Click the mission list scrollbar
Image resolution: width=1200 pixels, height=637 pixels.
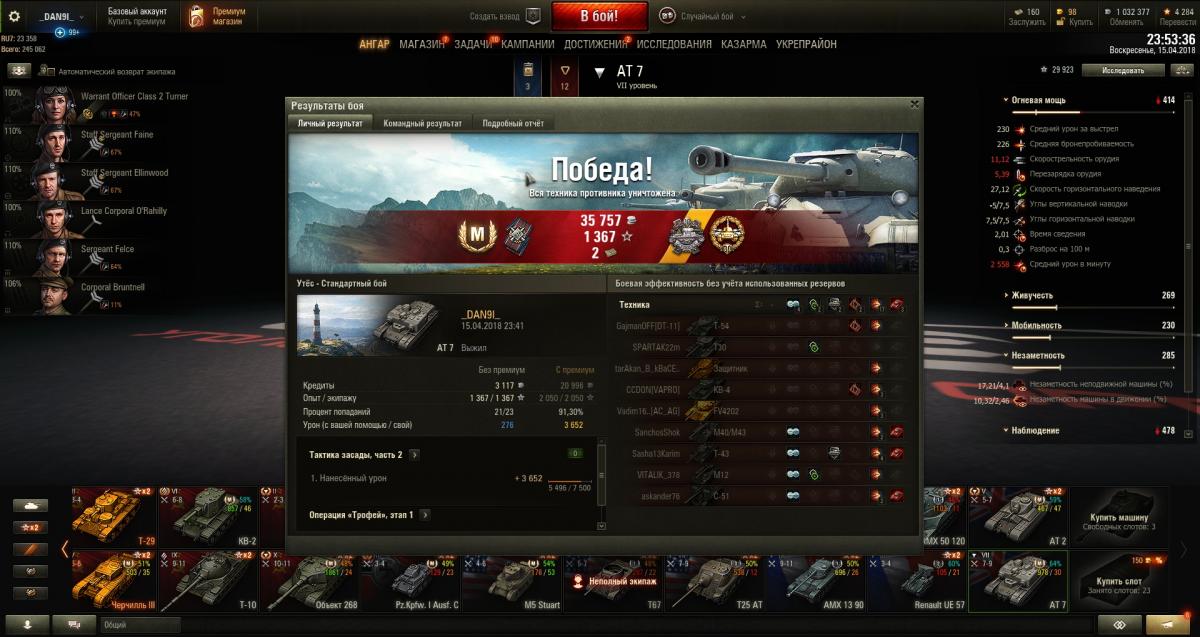pyautogui.click(x=601, y=487)
